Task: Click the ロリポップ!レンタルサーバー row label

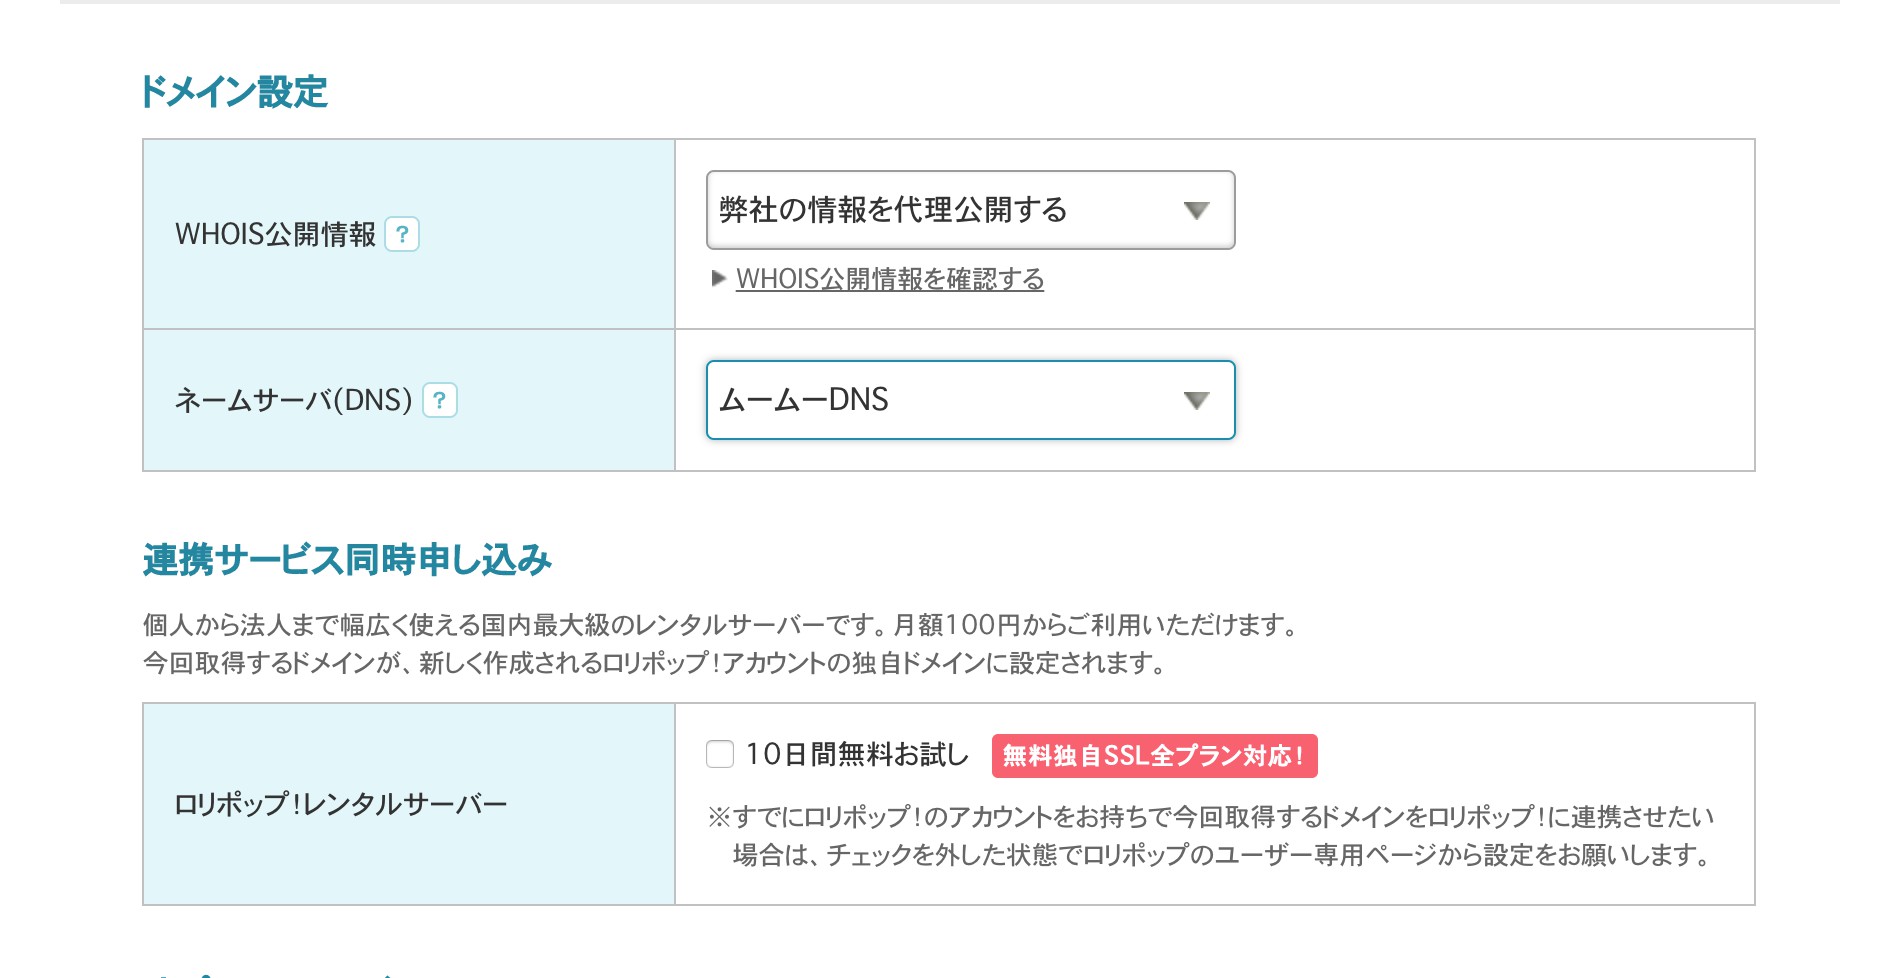Action: pyautogui.click(x=341, y=804)
